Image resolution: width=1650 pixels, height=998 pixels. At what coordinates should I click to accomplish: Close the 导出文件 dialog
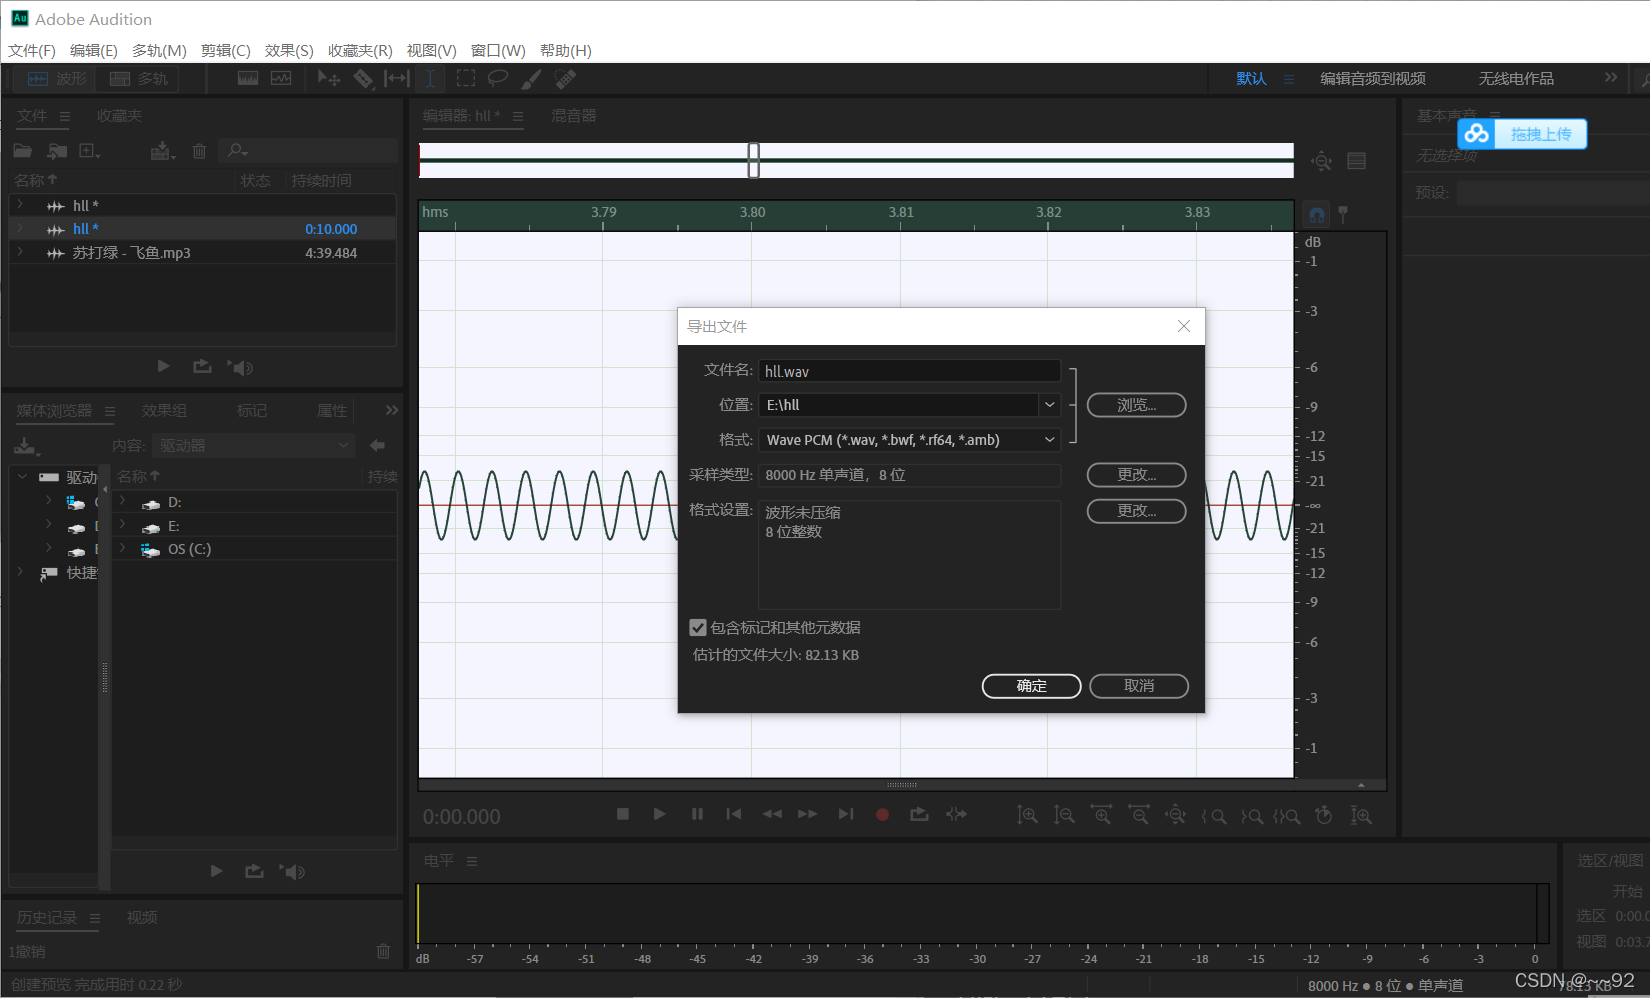(1184, 326)
